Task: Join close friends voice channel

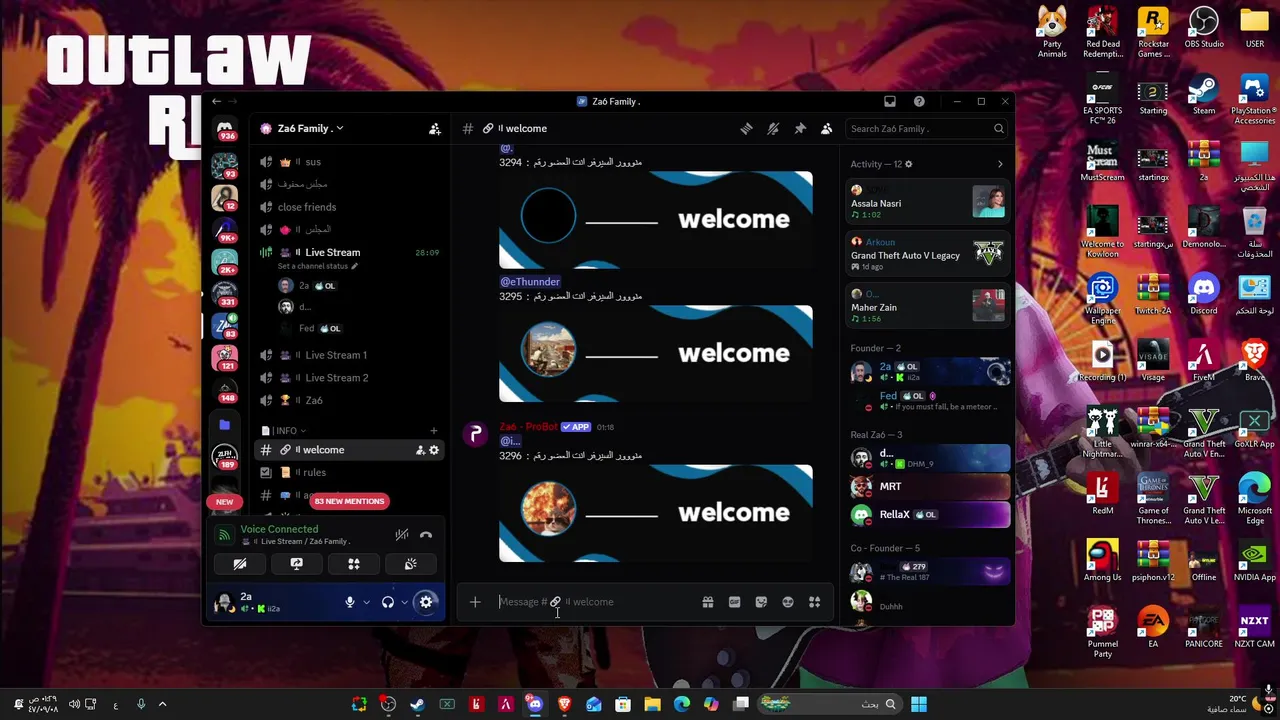Action: 350,207
